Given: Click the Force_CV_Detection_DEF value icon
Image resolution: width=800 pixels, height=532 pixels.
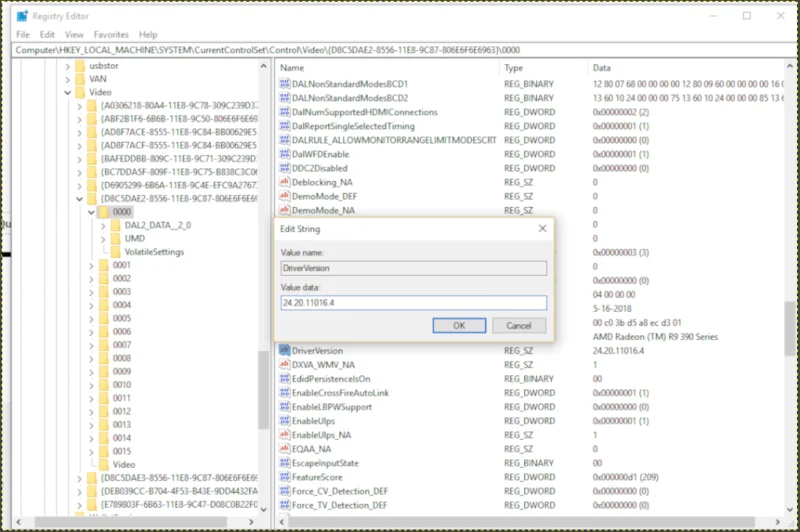Looking at the screenshot, I should tap(285, 491).
